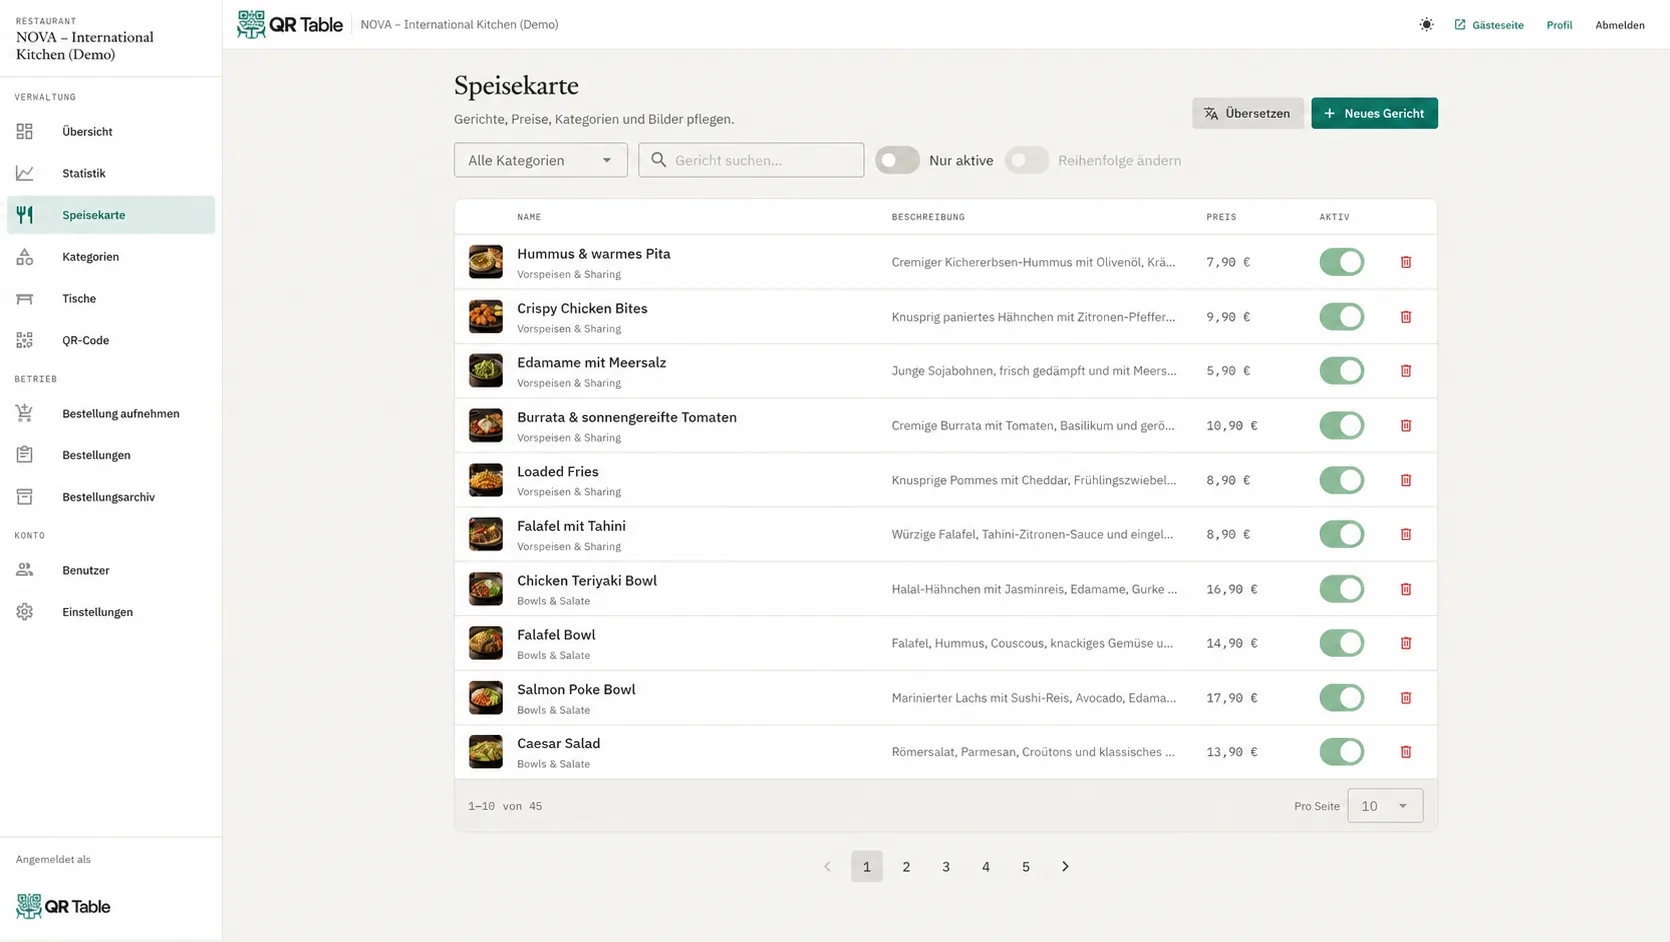1670x942 pixels.
Task: Delete the Crispy Chicken Bites dish
Action: coord(1406,317)
